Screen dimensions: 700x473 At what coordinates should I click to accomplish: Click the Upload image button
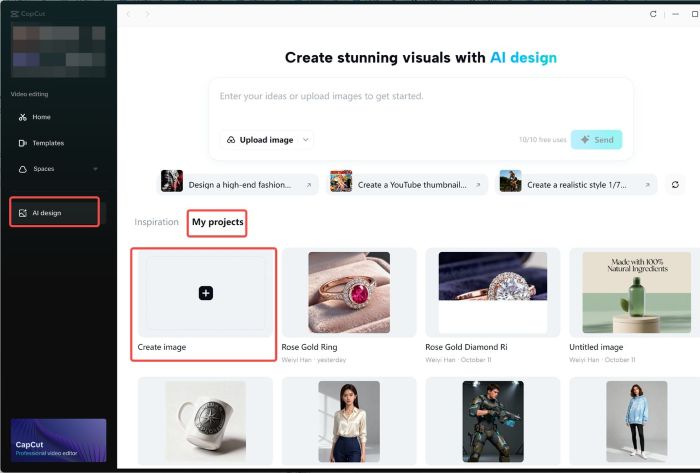pos(259,140)
